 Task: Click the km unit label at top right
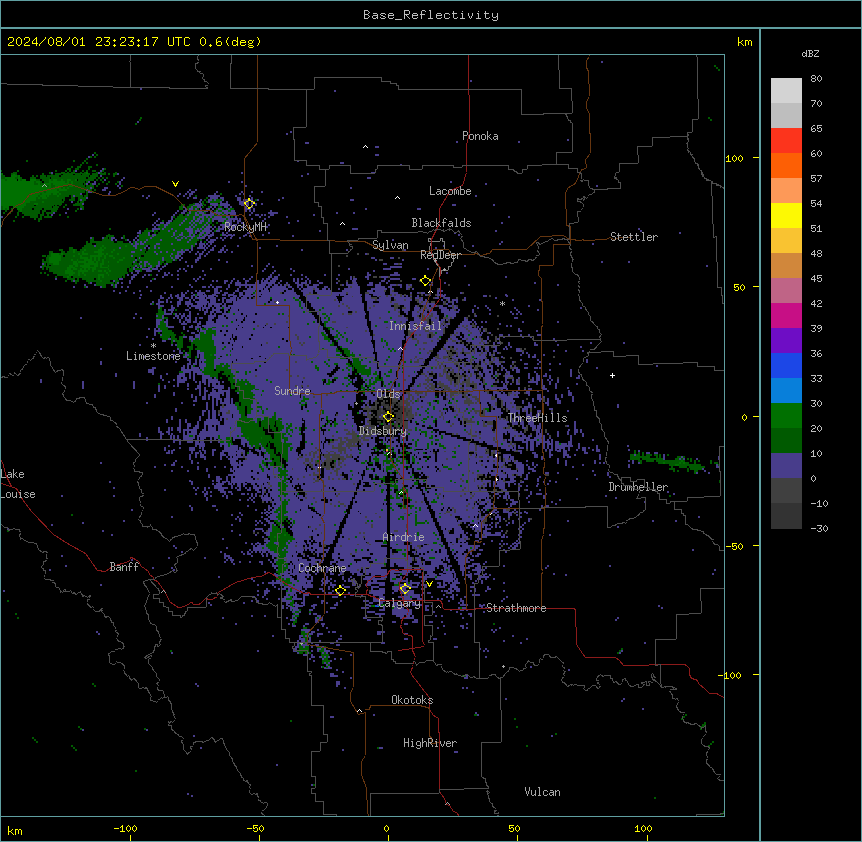[x=745, y=42]
